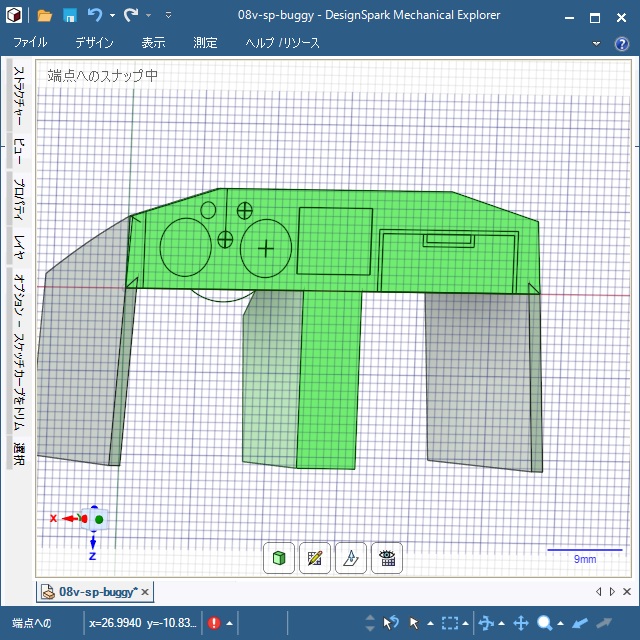Click the Save disk icon
This screenshot has height=640, width=640.
click(x=69, y=16)
